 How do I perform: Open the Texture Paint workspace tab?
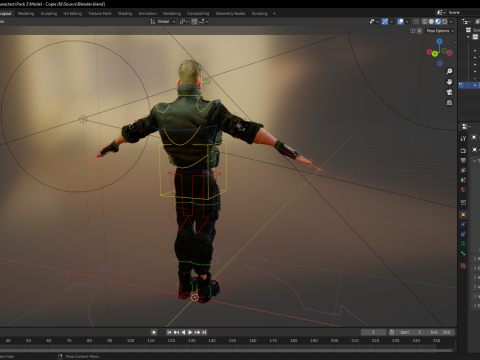coord(99,13)
